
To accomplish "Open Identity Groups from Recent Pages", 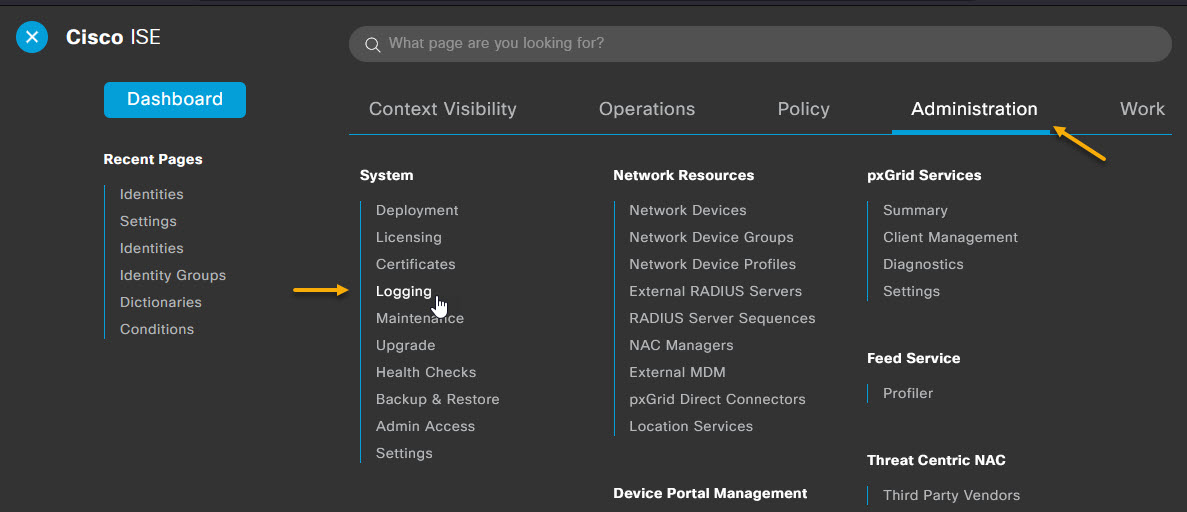I will pyautogui.click(x=173, y=276).
